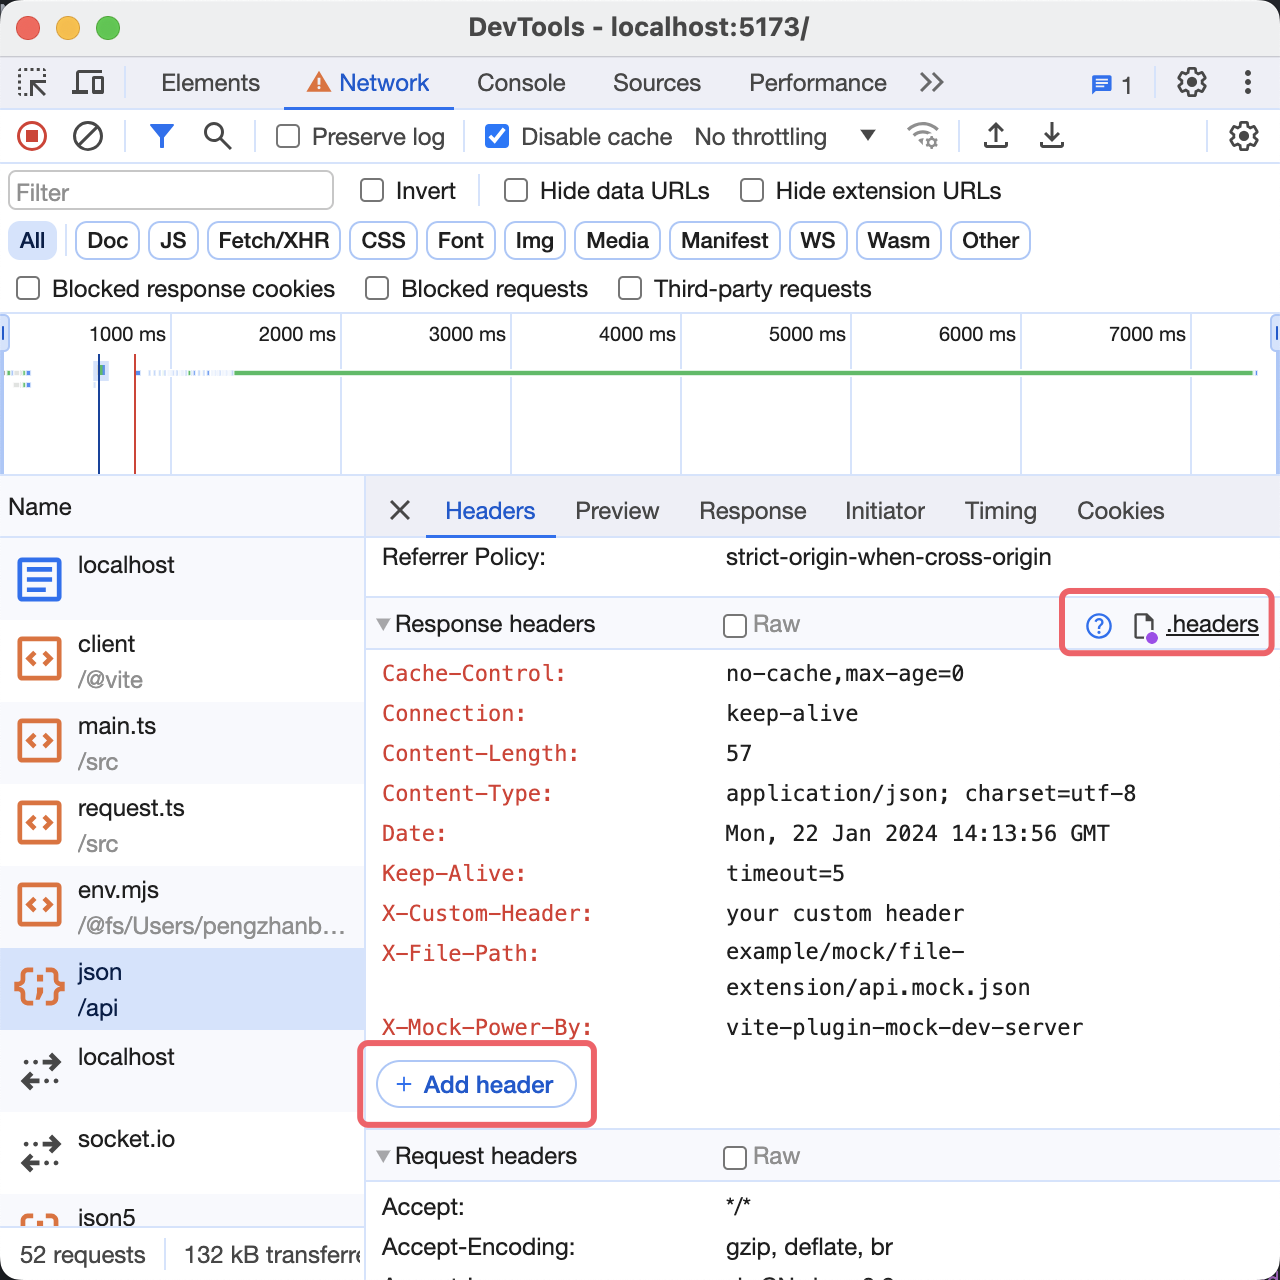Image resolution: width=1280 pixels, height=1280 pixels.
Task: Open the .headers override file link
Action: click(x=1211, y=624)
